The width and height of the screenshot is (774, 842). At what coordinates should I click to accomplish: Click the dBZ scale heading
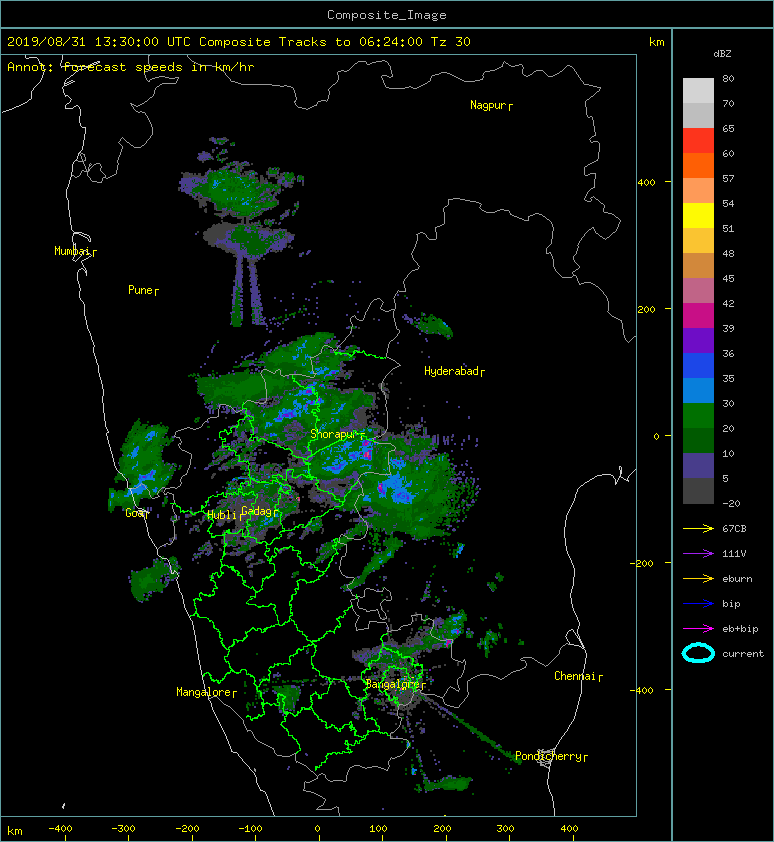(x=722, y=54)
